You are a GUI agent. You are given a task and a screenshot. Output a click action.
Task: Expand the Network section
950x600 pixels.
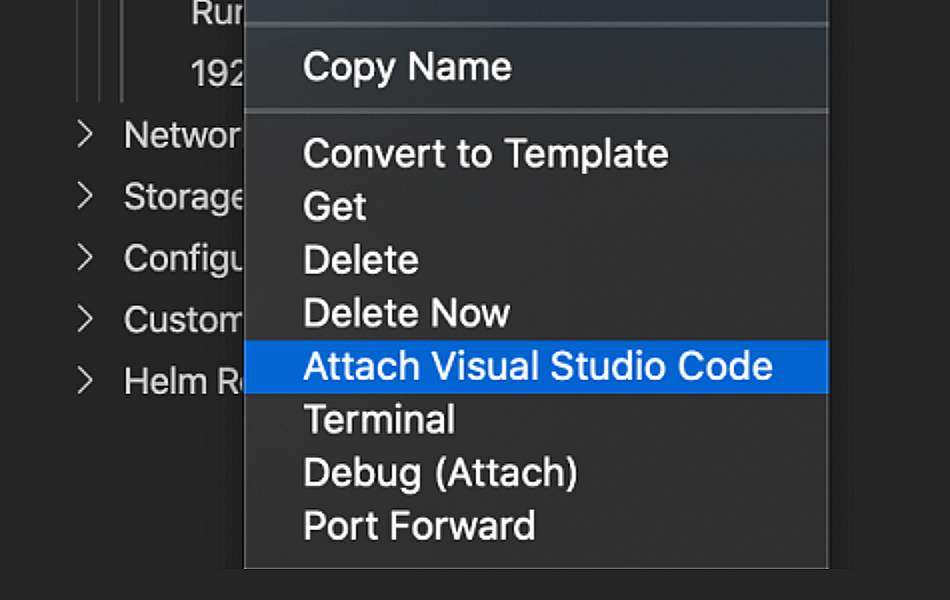[x=85, y=134]
